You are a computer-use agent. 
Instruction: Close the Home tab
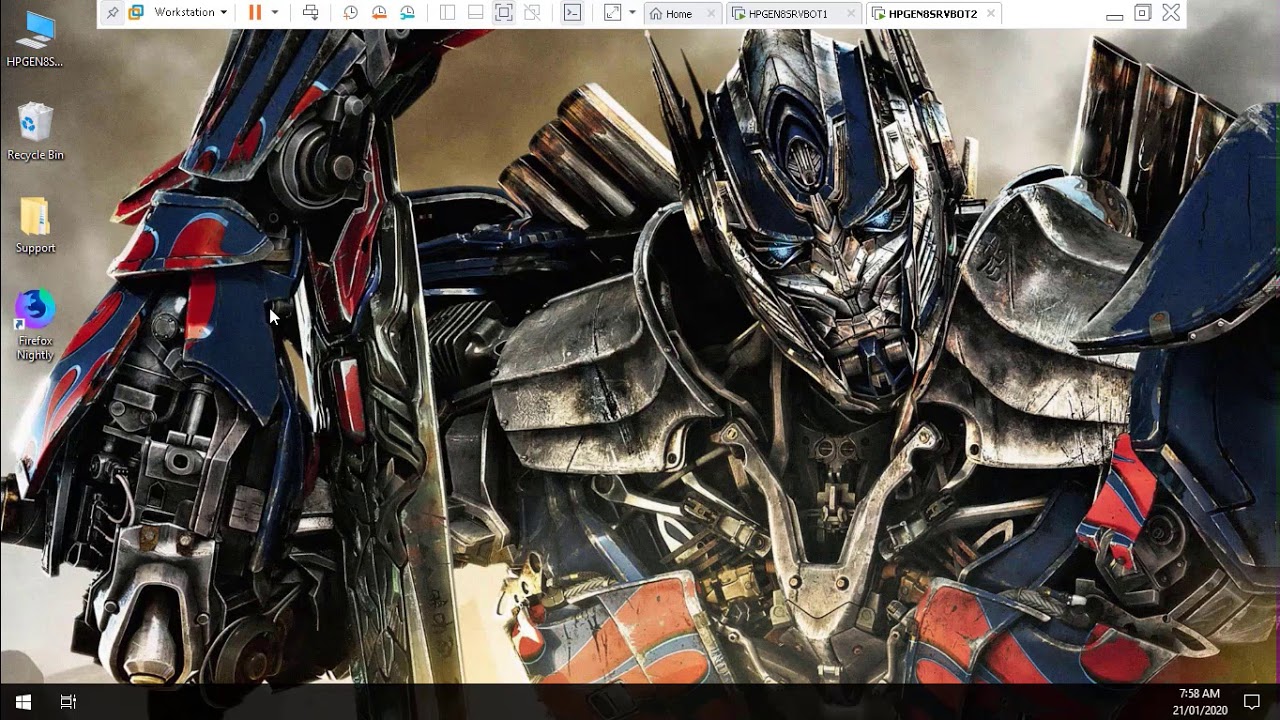pos(711,14)
